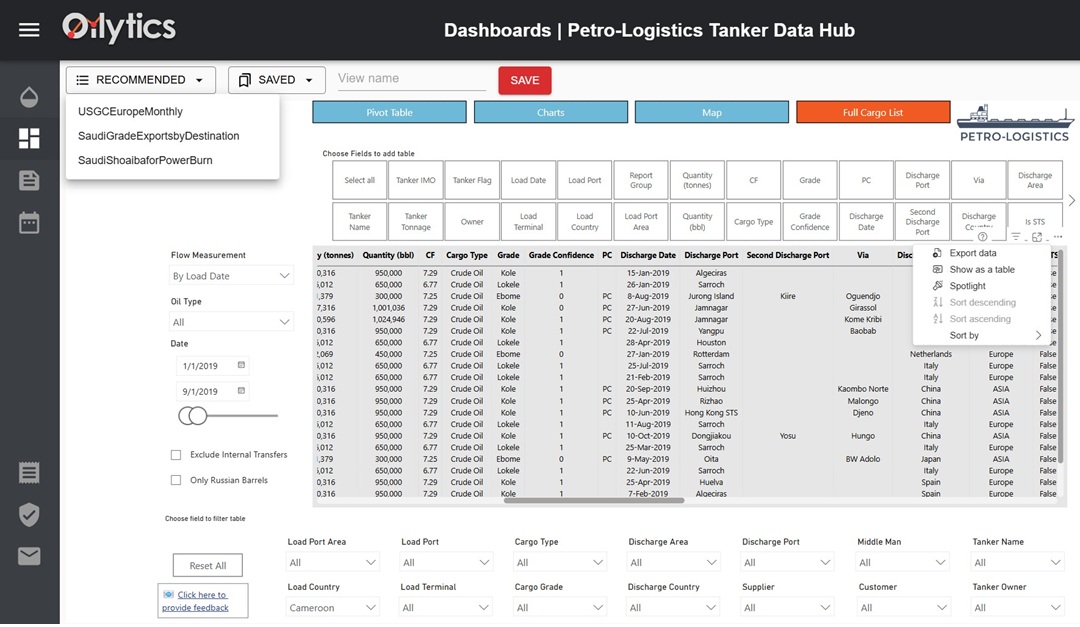Open the RECOMMENDED views dropdown
1080x627 pixels.
tap(140, 79)
